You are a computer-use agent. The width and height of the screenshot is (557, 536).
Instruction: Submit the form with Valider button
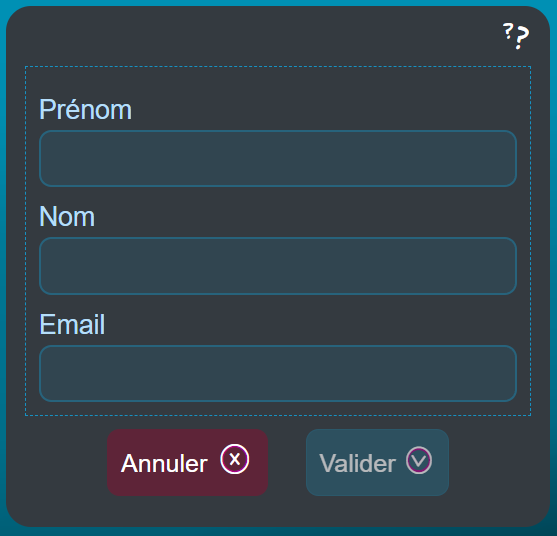[x=377, y=462]
